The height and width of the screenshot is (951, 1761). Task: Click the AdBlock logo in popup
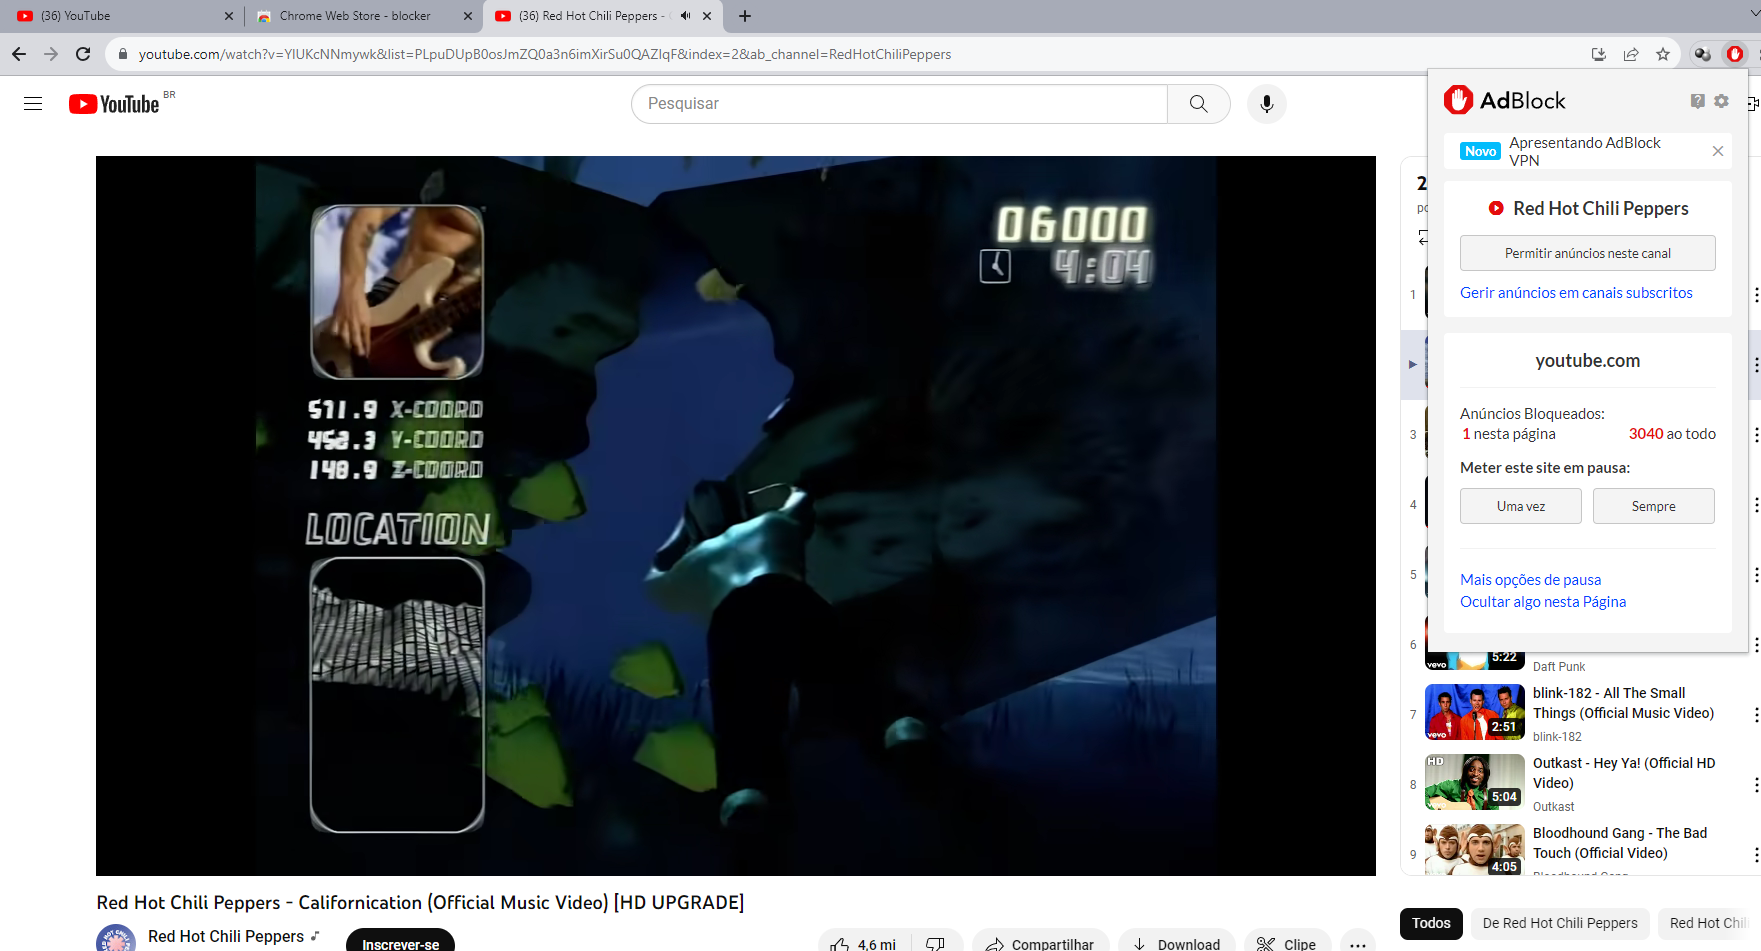(1504, 100)
